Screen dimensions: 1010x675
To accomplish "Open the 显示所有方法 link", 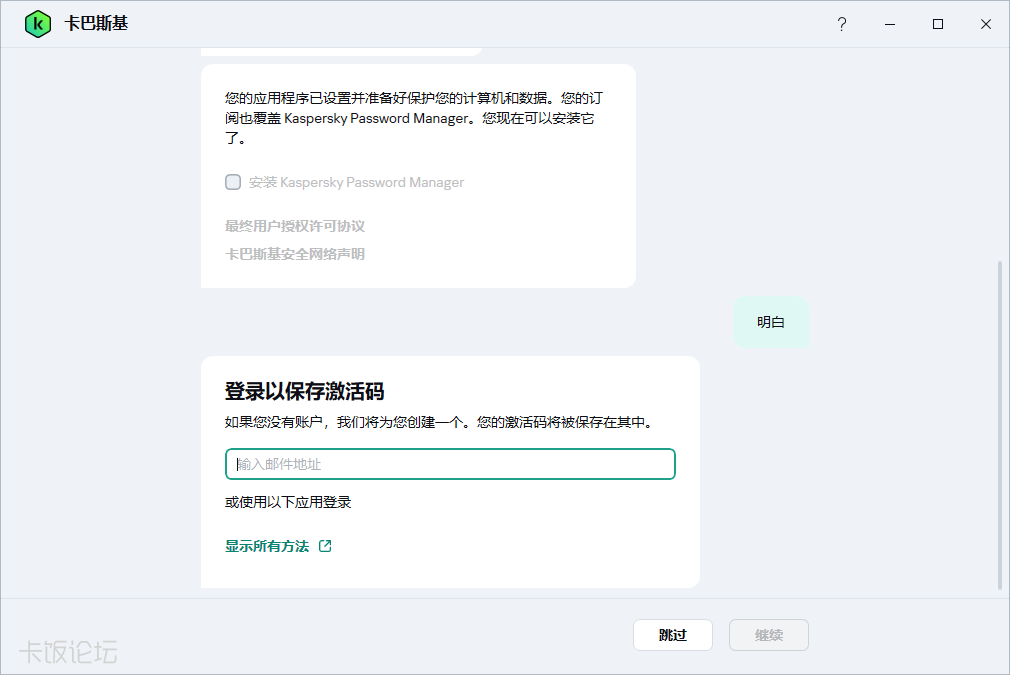I will [267, 546].
